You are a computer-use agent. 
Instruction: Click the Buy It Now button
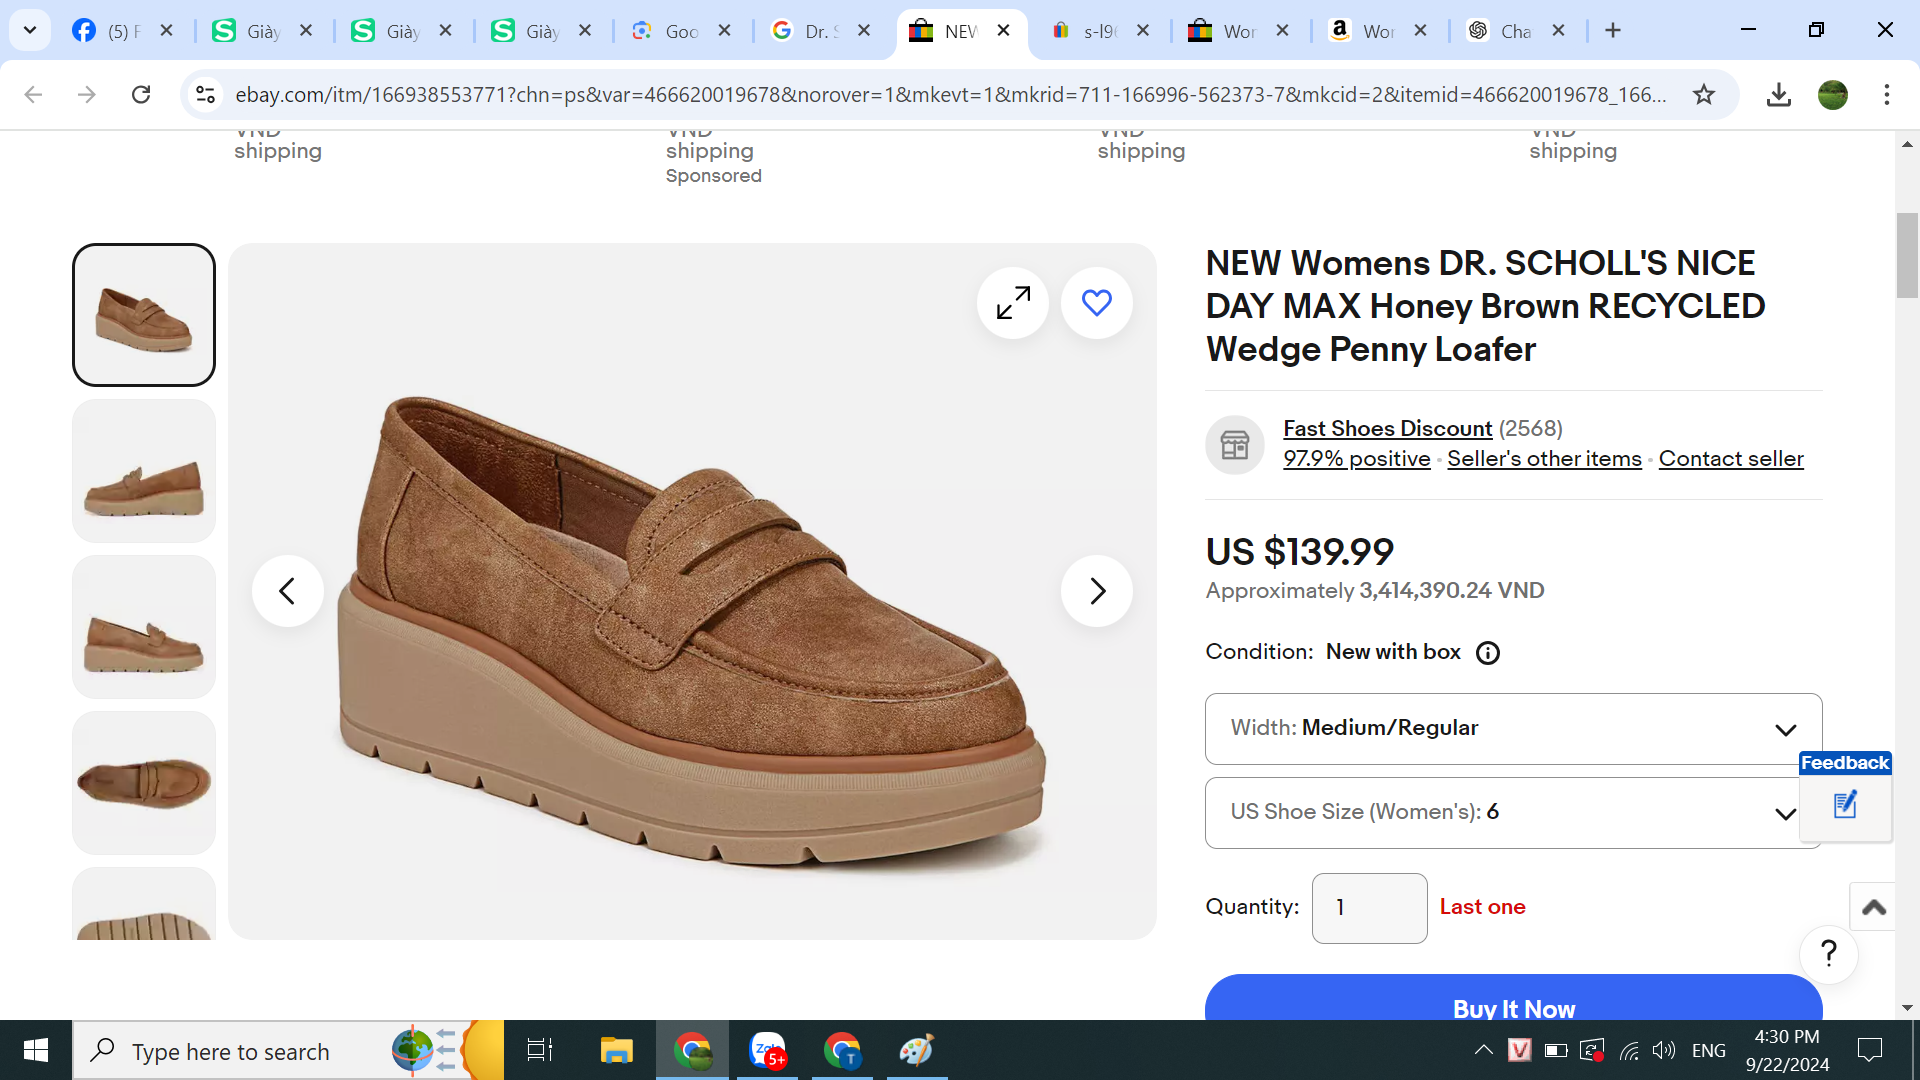pos(1513,1005)
